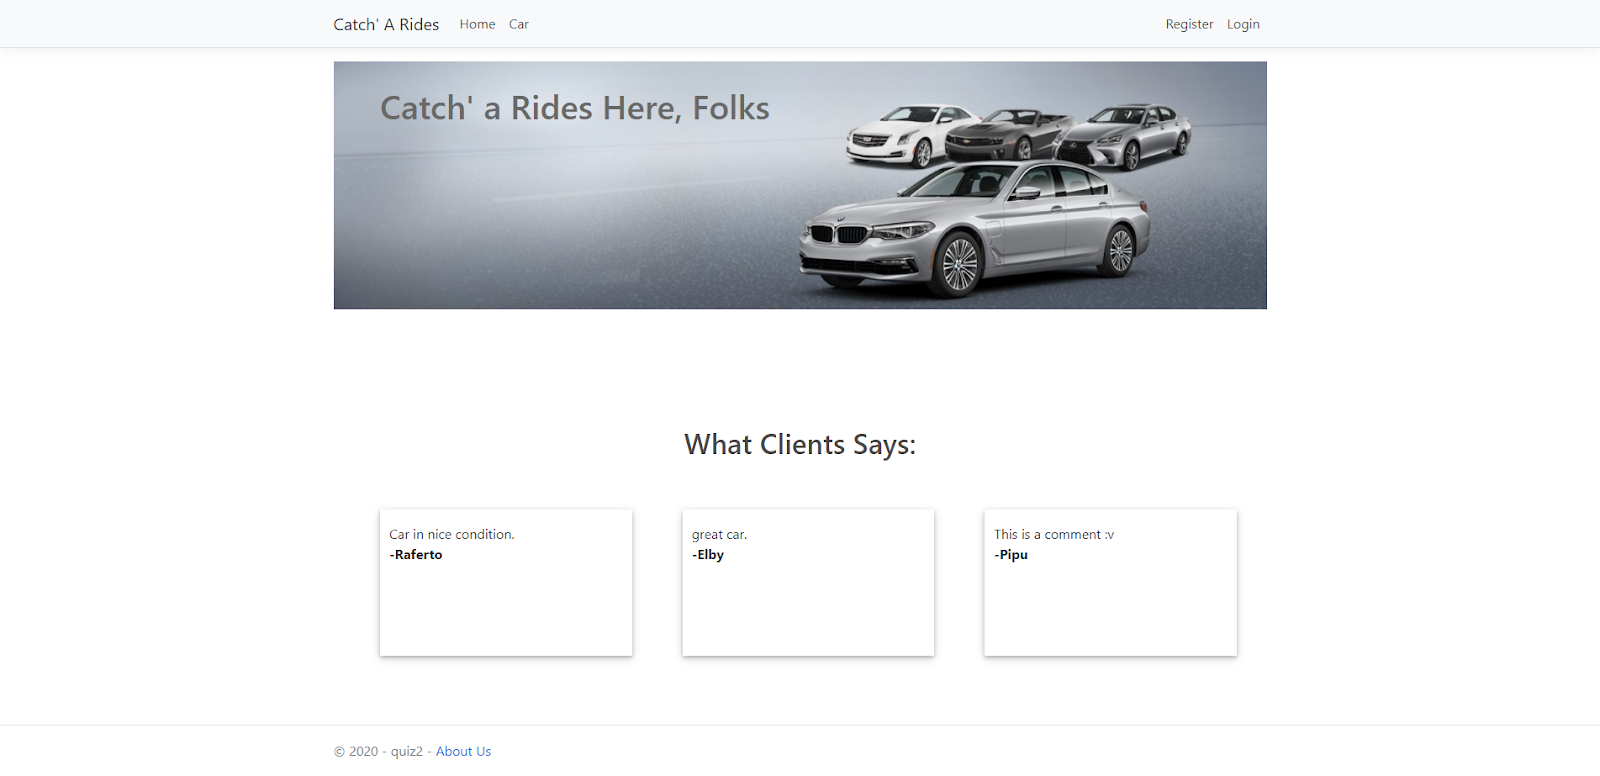
Task: Open the Login page
Action: coord(1243,24)
